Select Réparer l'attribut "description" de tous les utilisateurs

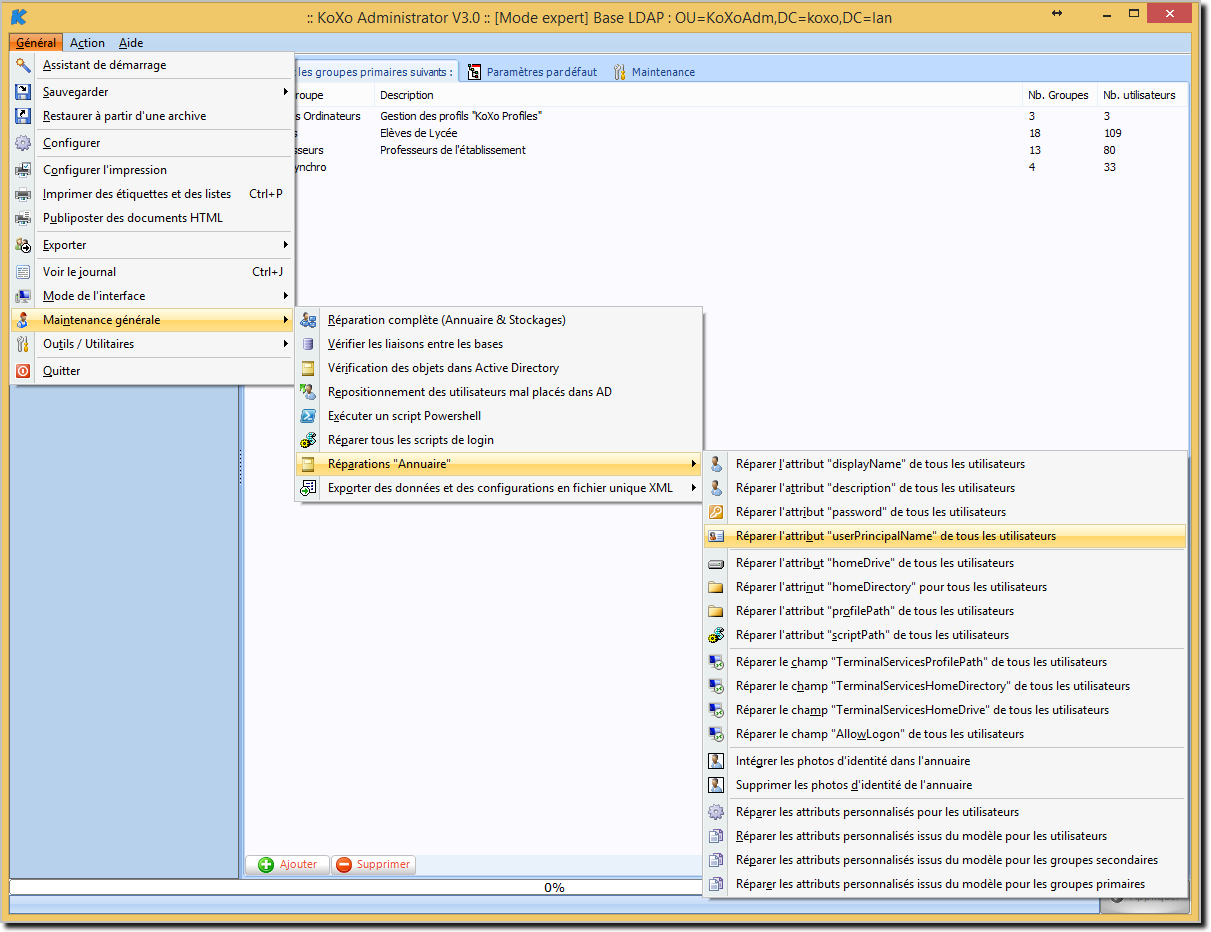pos(945,488)
